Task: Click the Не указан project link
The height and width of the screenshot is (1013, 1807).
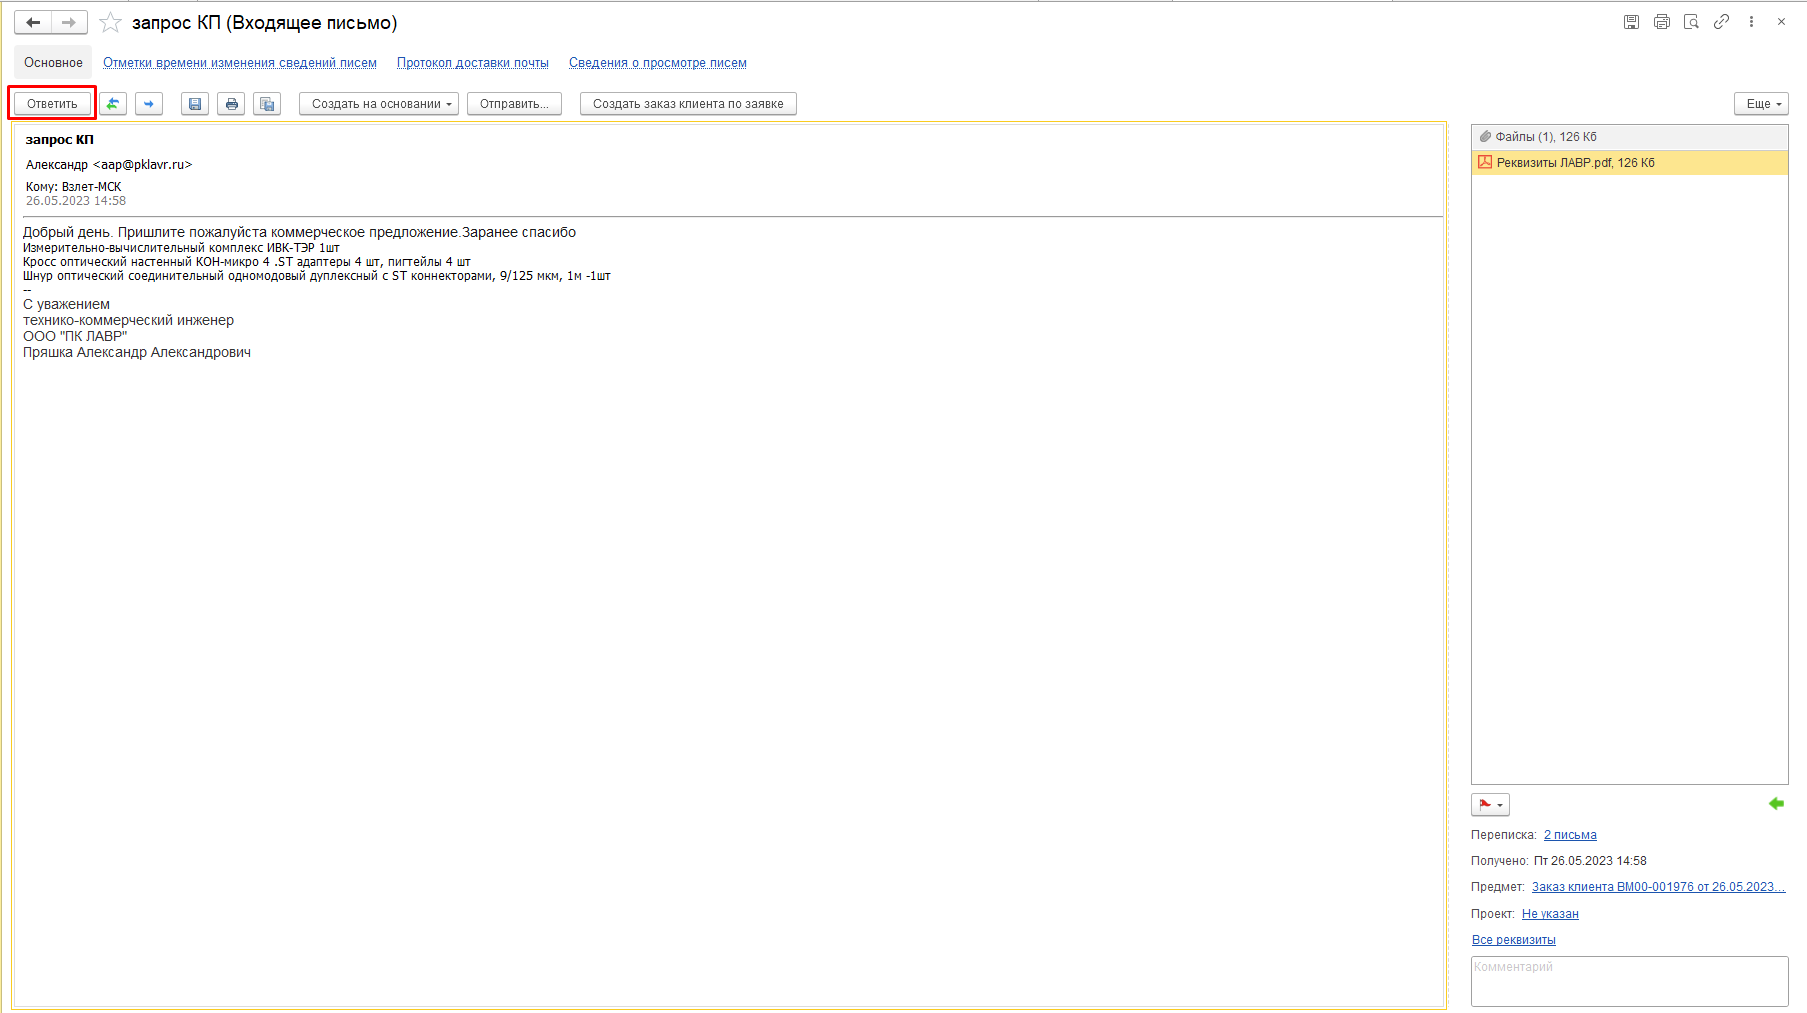Action: coord(1550,914)
